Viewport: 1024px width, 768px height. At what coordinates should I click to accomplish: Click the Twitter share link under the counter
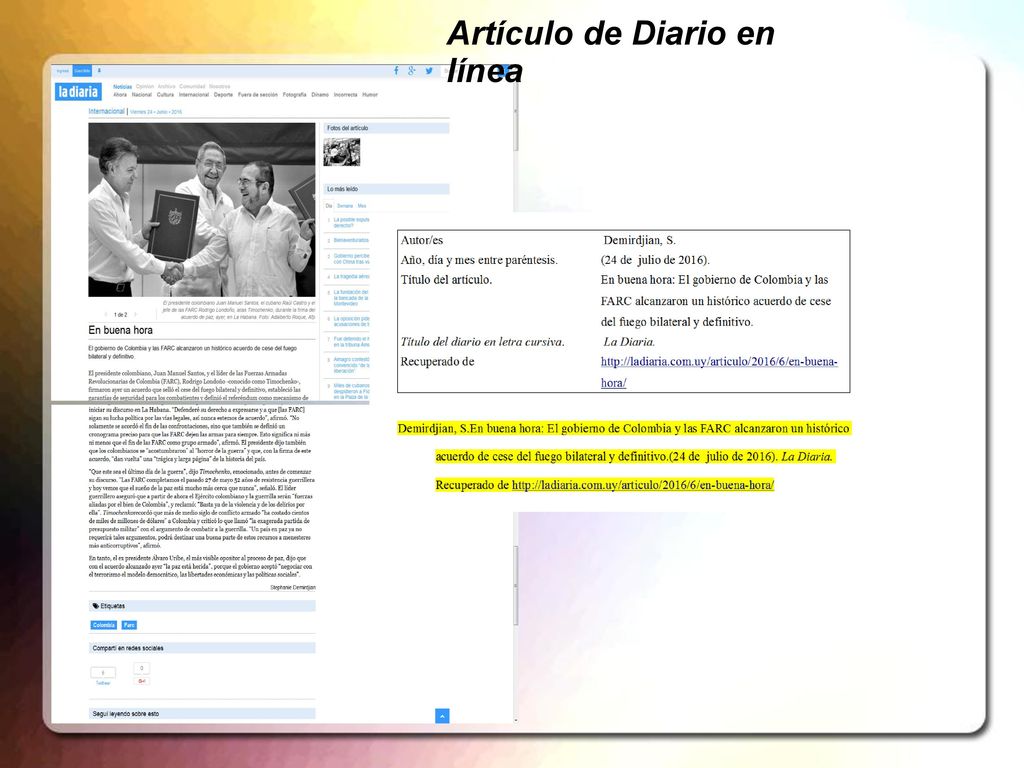103,683
